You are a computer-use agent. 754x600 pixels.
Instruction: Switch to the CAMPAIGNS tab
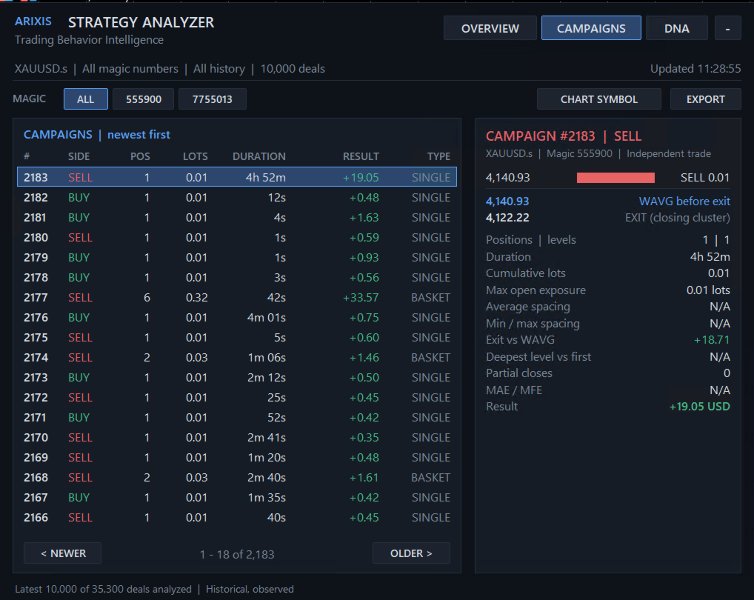tap(591, 28)
